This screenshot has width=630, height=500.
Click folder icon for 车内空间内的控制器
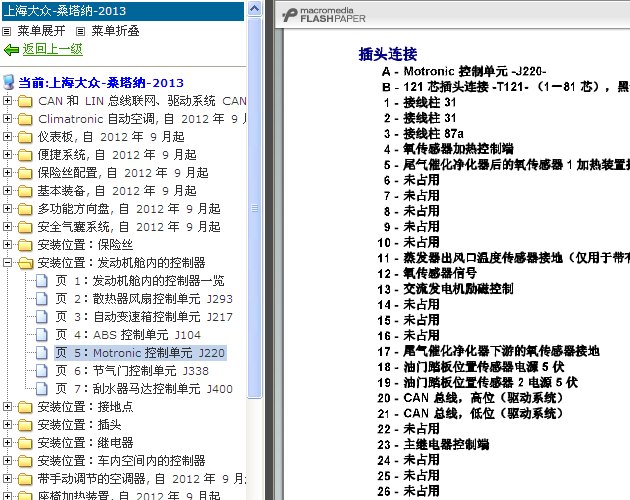pyautogui.click(x=25, y=461)
